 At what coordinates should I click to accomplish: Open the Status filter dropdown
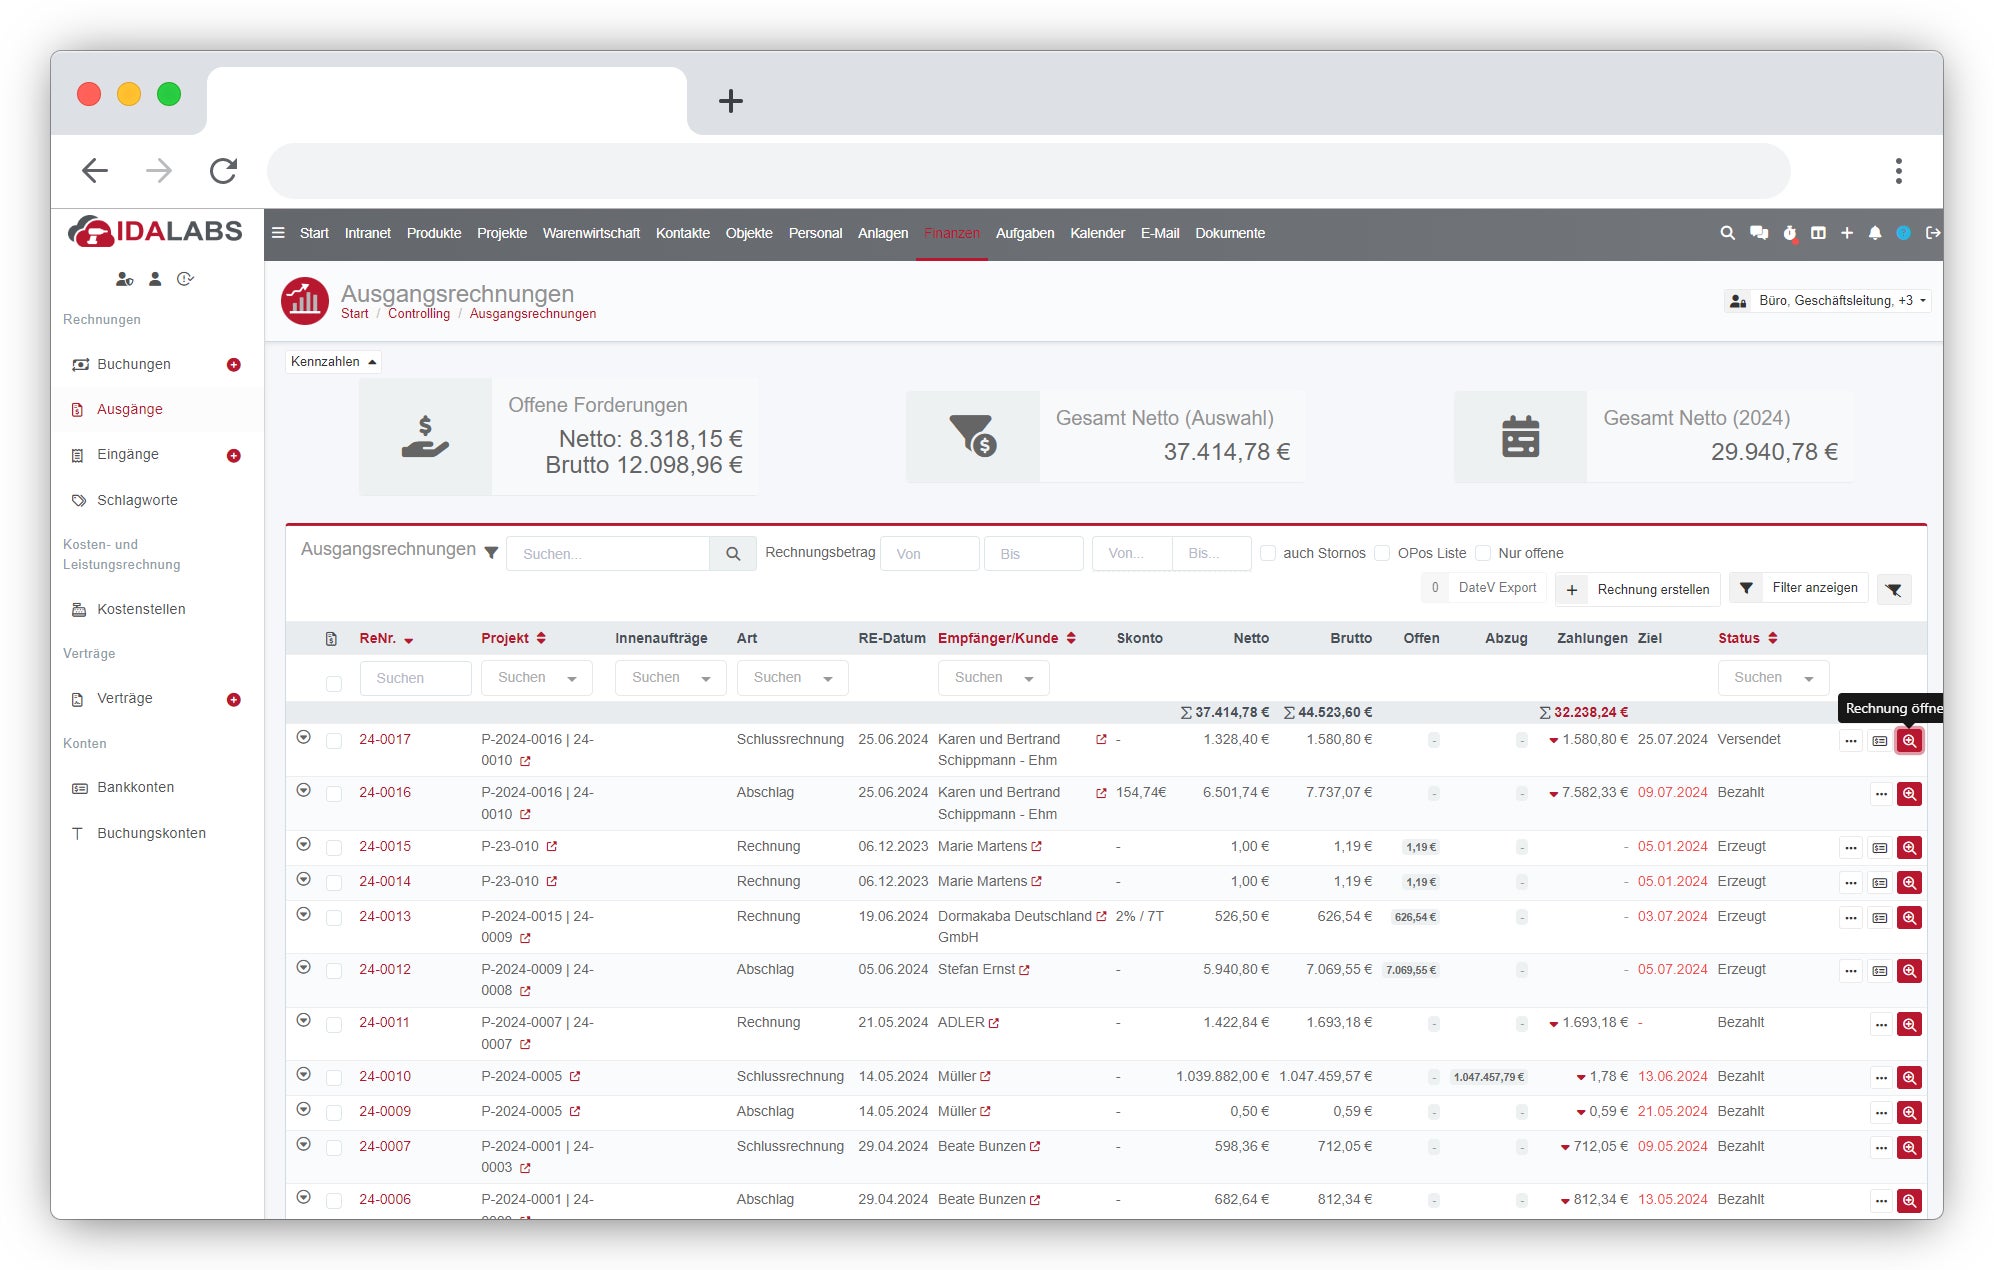pyautogui.click(x=1773, y=678)
